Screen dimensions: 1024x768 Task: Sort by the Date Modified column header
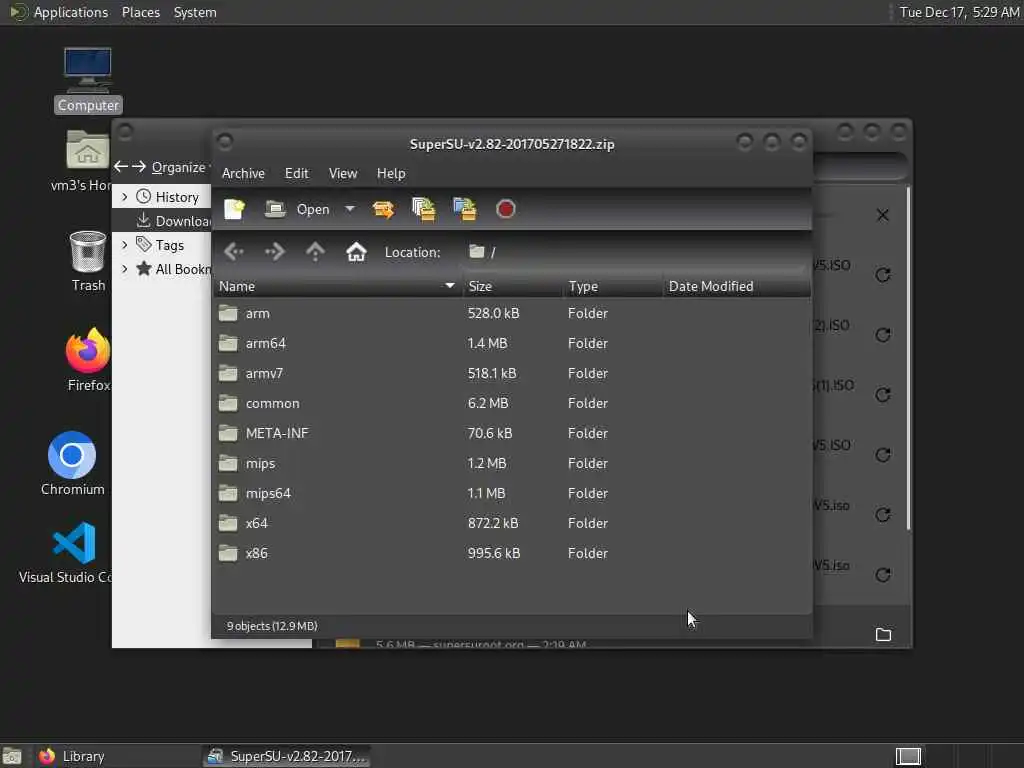[x=737, y=286]
